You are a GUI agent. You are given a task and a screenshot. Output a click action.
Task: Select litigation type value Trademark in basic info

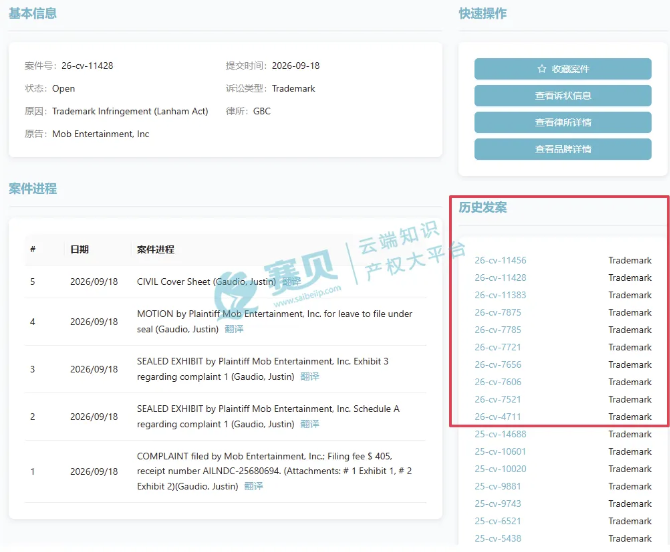294,88
